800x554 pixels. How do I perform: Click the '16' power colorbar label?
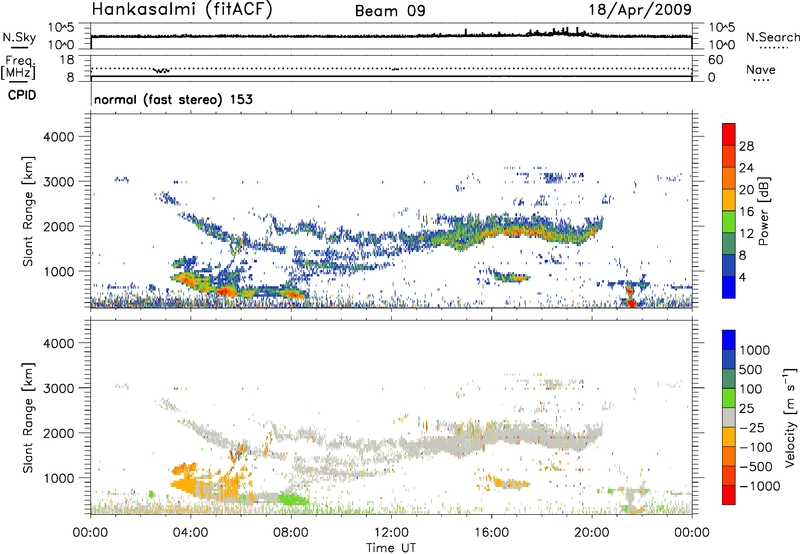[x=746, y=212]
